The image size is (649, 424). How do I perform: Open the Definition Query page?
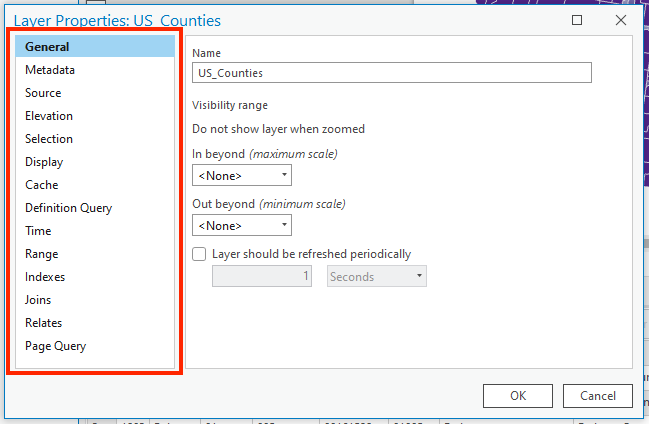pos(95,207)
